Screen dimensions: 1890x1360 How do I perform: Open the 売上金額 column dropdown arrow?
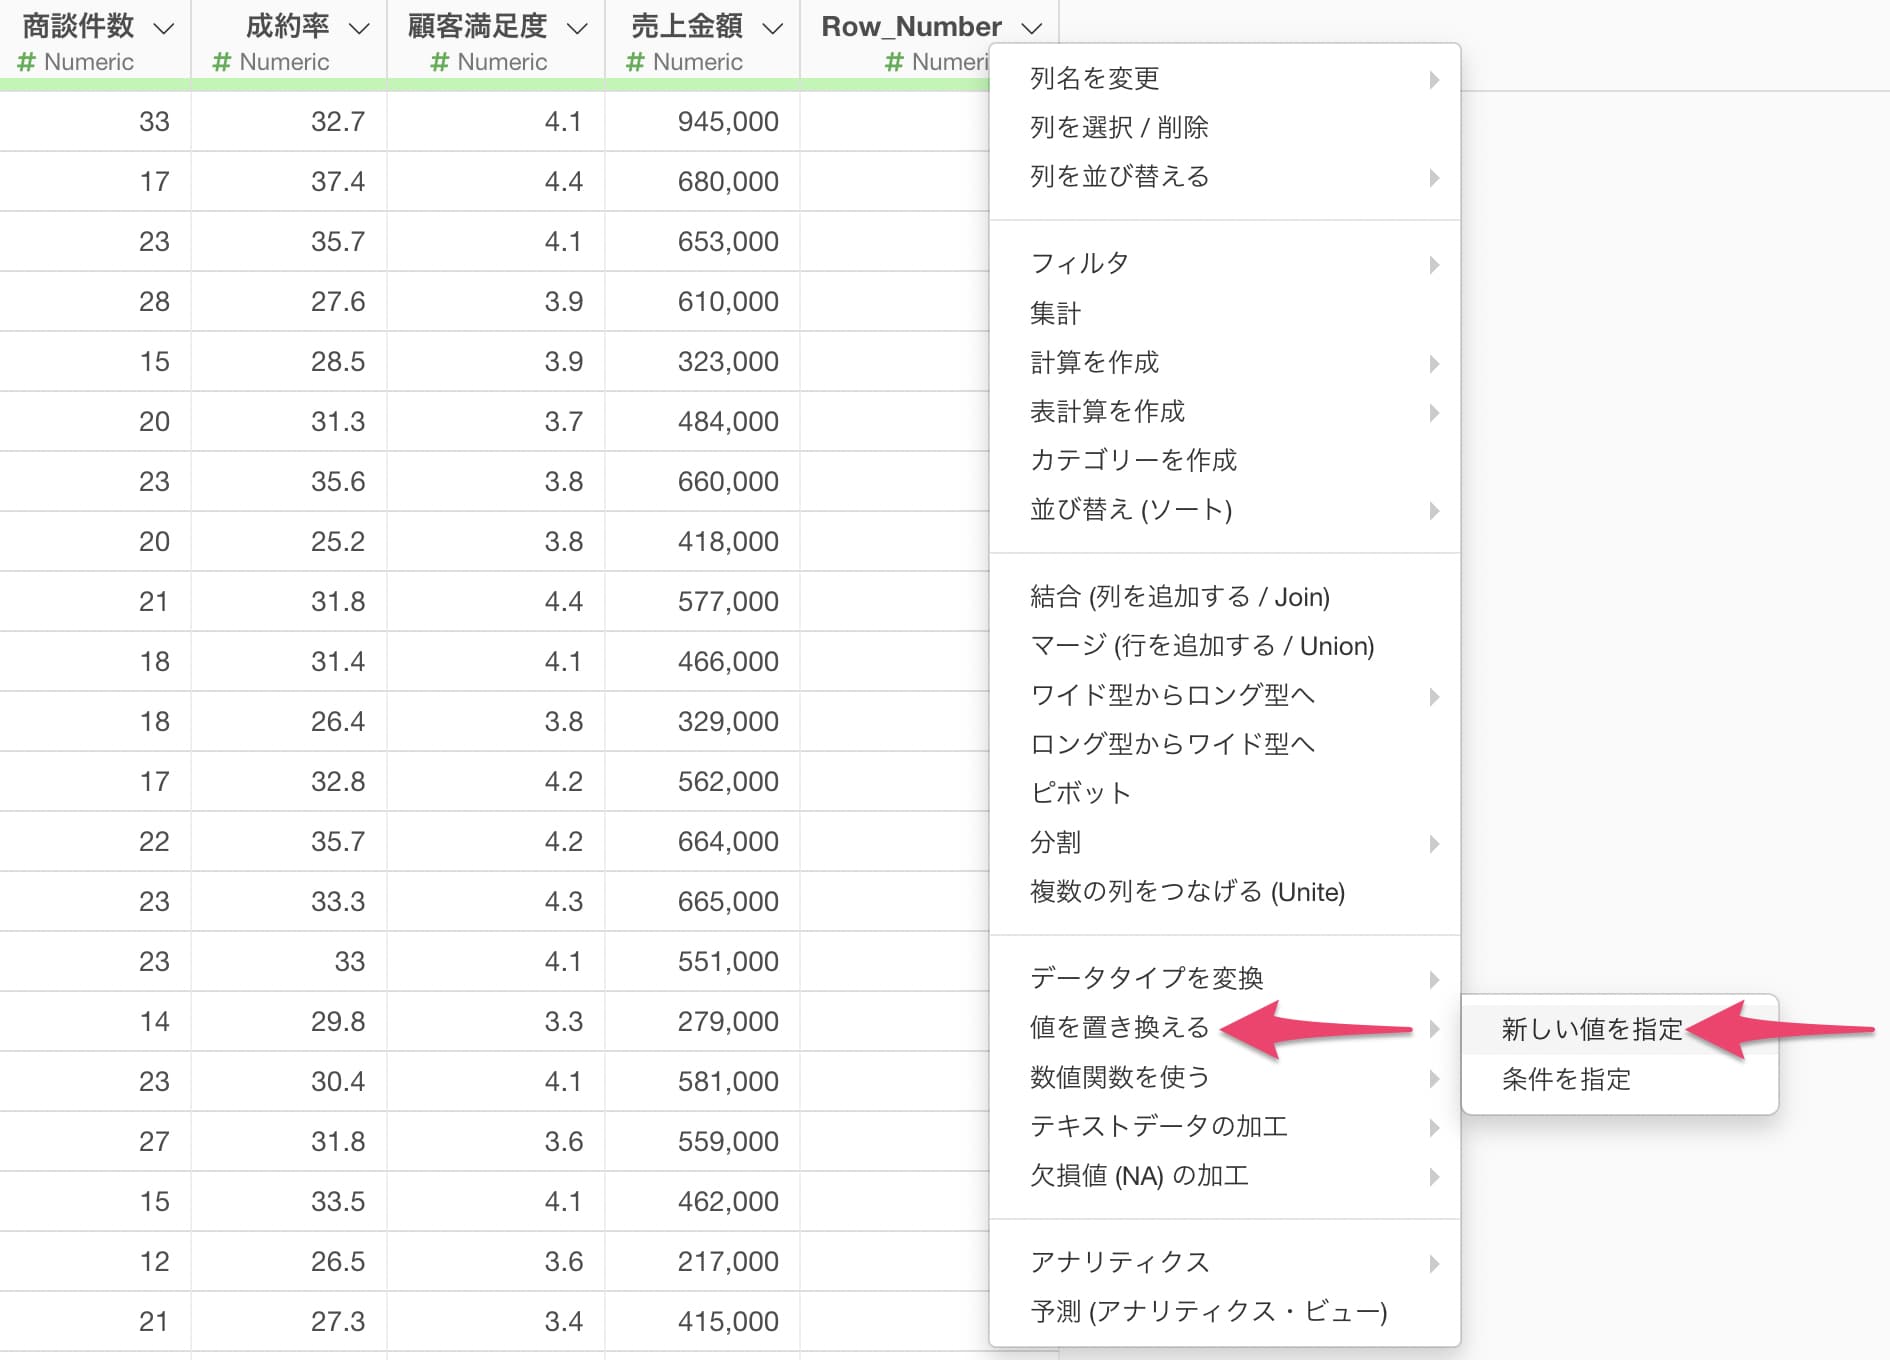click(x=772, y=28)
